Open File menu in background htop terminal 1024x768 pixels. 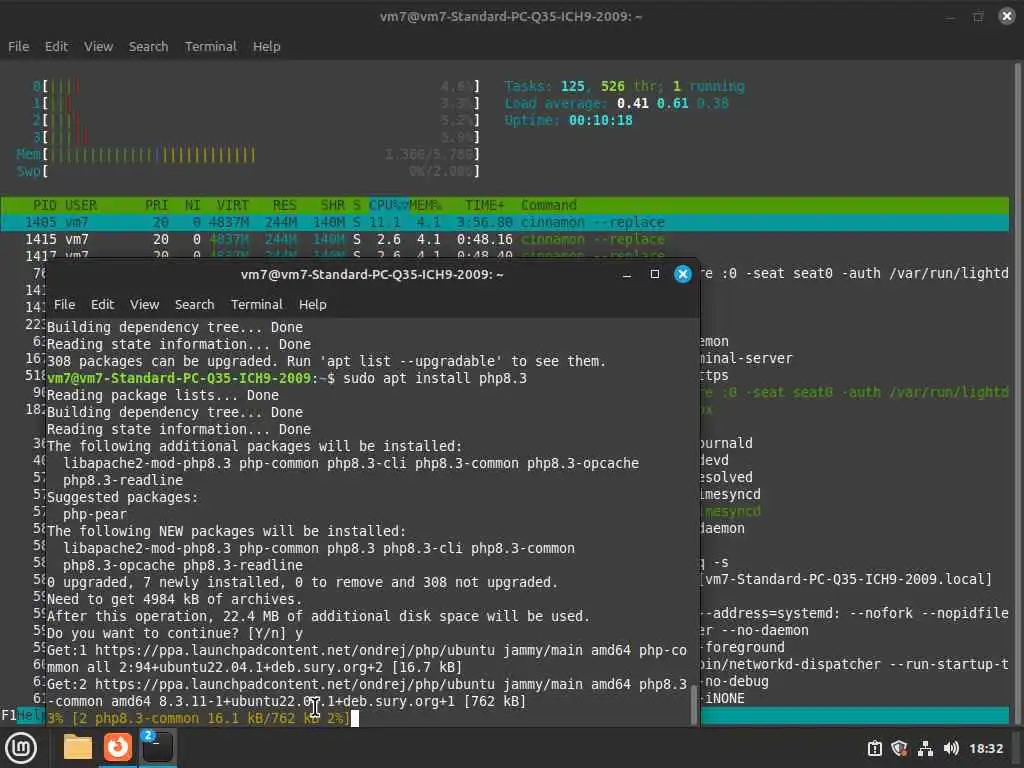coord(18,46)
